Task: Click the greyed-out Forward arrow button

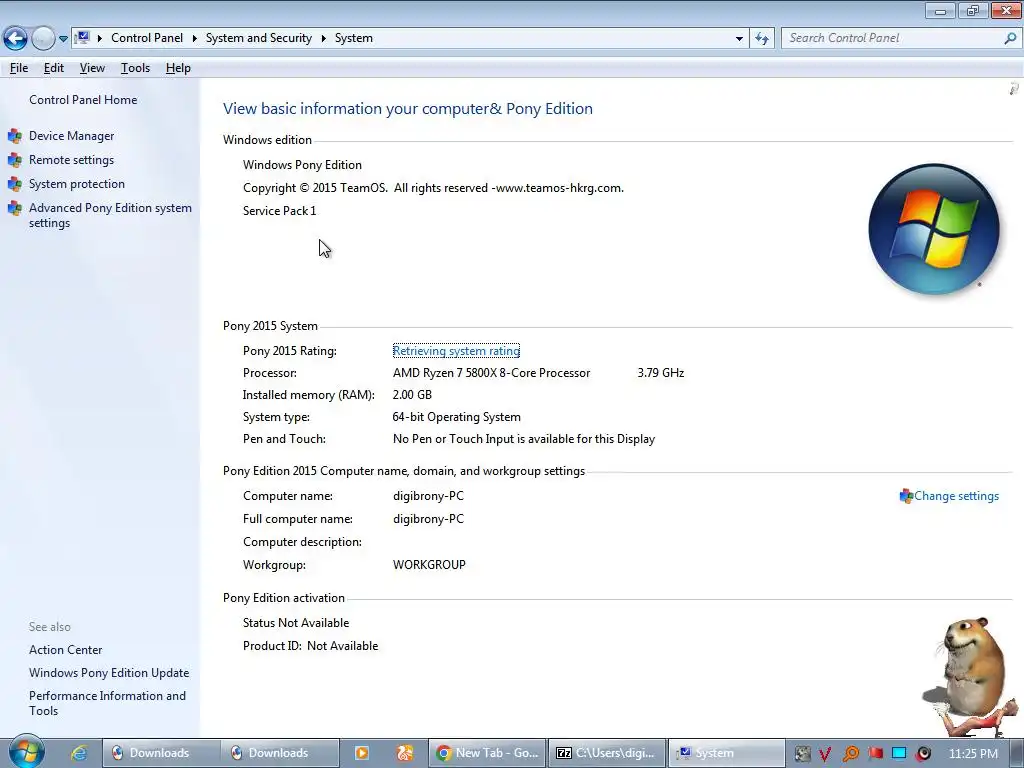Action: point(43,39)
